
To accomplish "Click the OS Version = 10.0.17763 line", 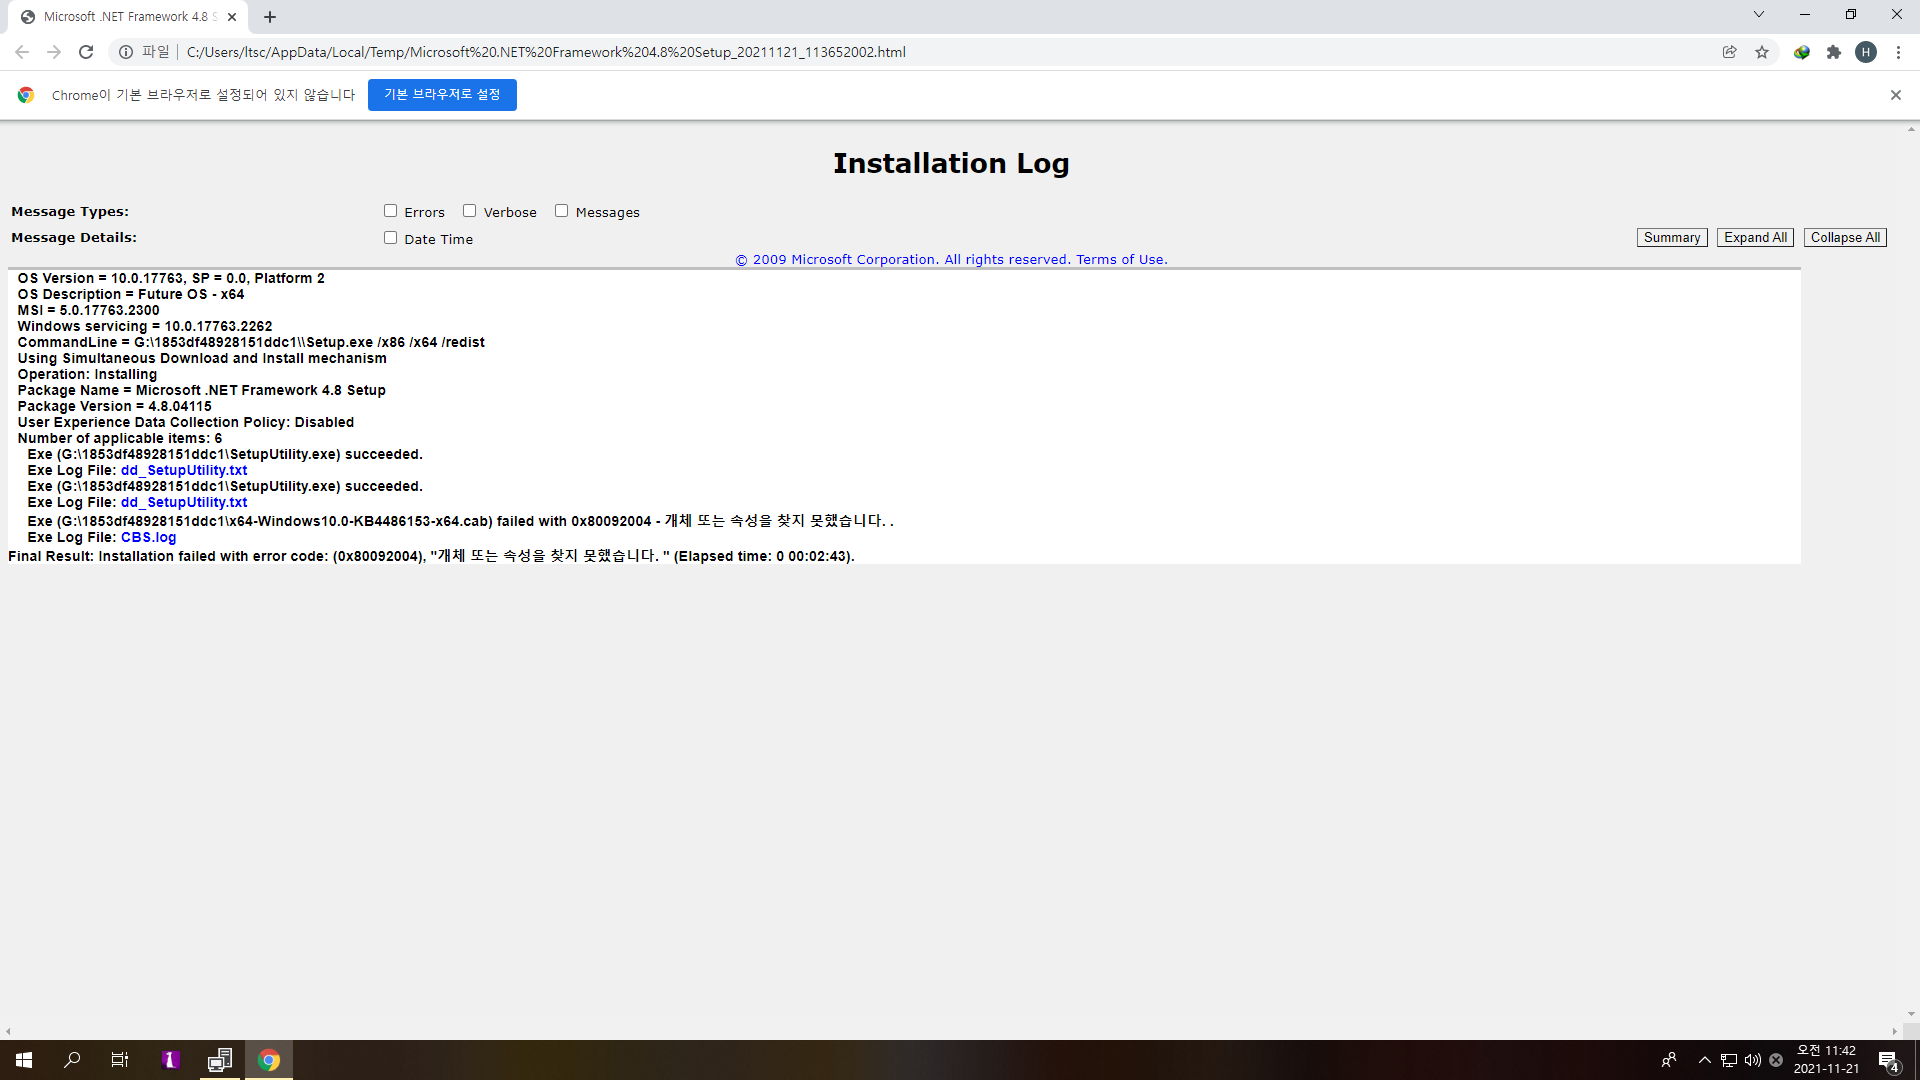I will 171,278.
